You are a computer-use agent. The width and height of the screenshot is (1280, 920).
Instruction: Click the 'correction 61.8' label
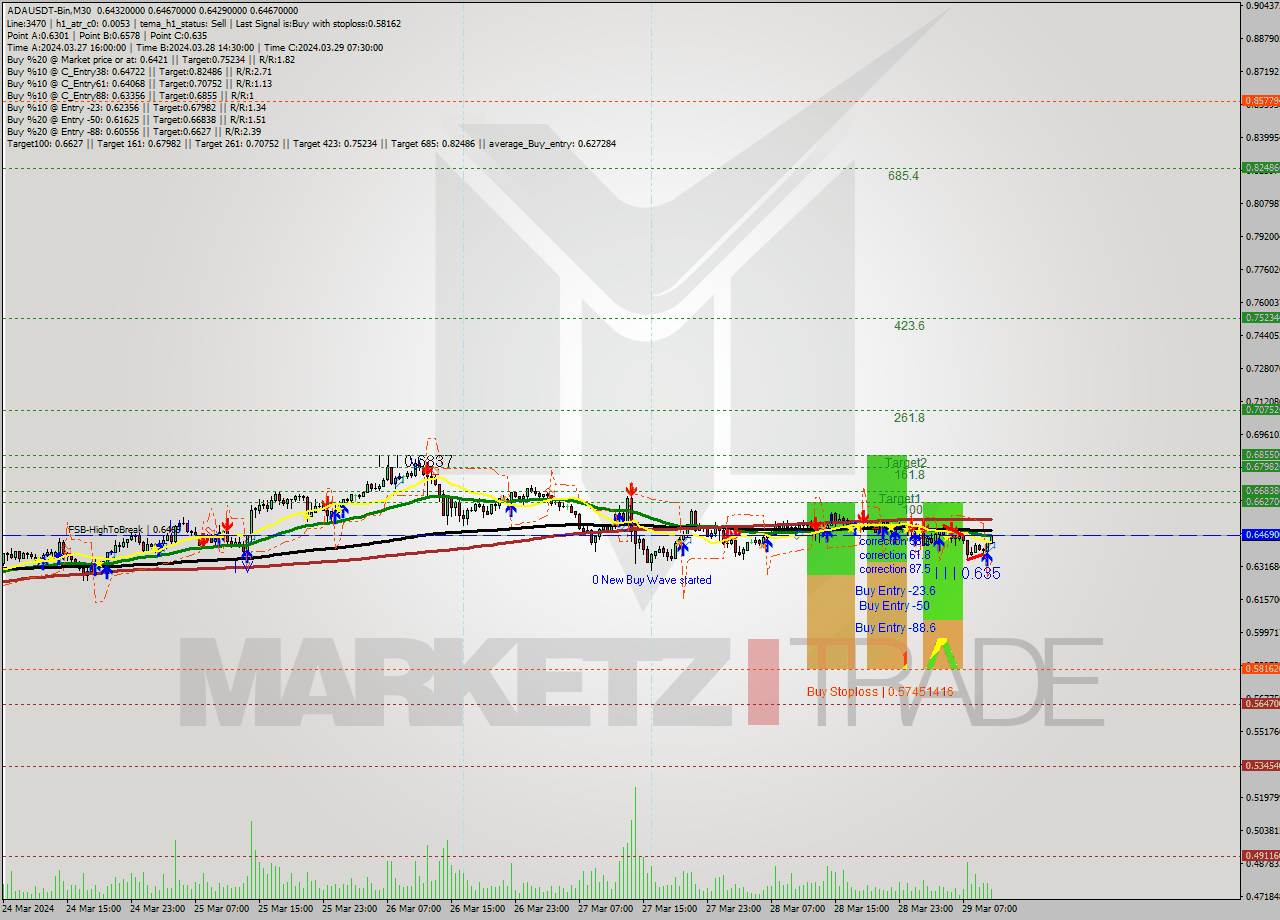[894, 554]
